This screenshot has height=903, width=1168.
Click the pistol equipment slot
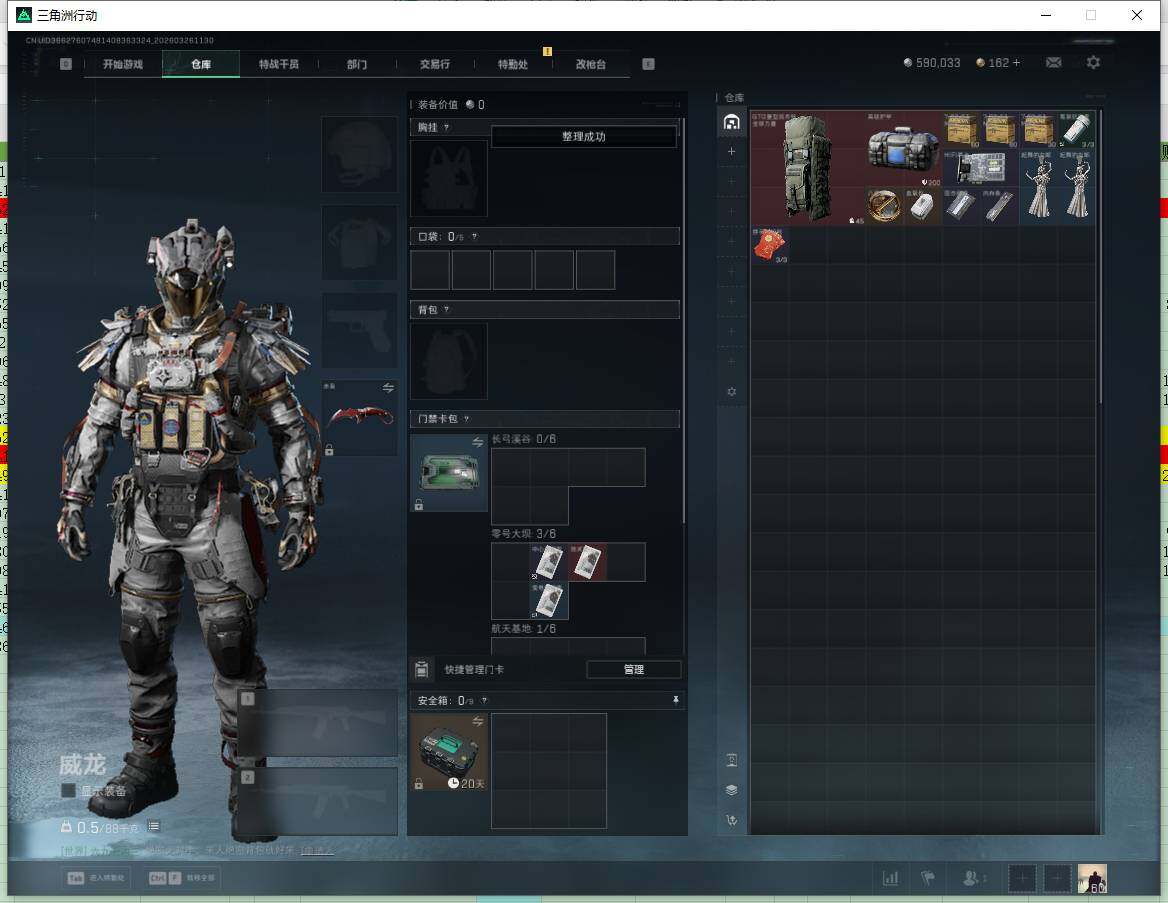point(359,330)
